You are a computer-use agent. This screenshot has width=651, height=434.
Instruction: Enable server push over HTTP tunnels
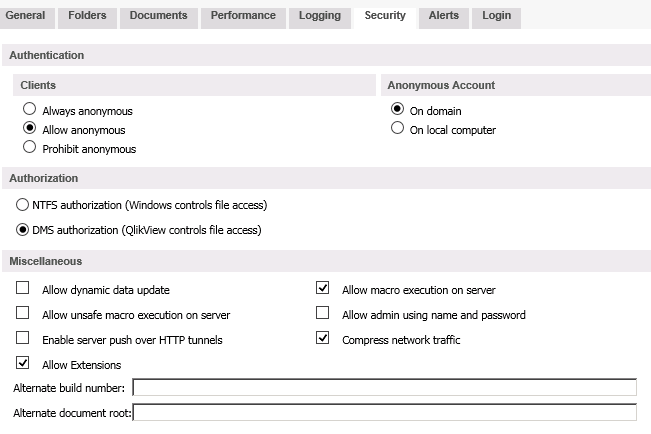(23, 339)
